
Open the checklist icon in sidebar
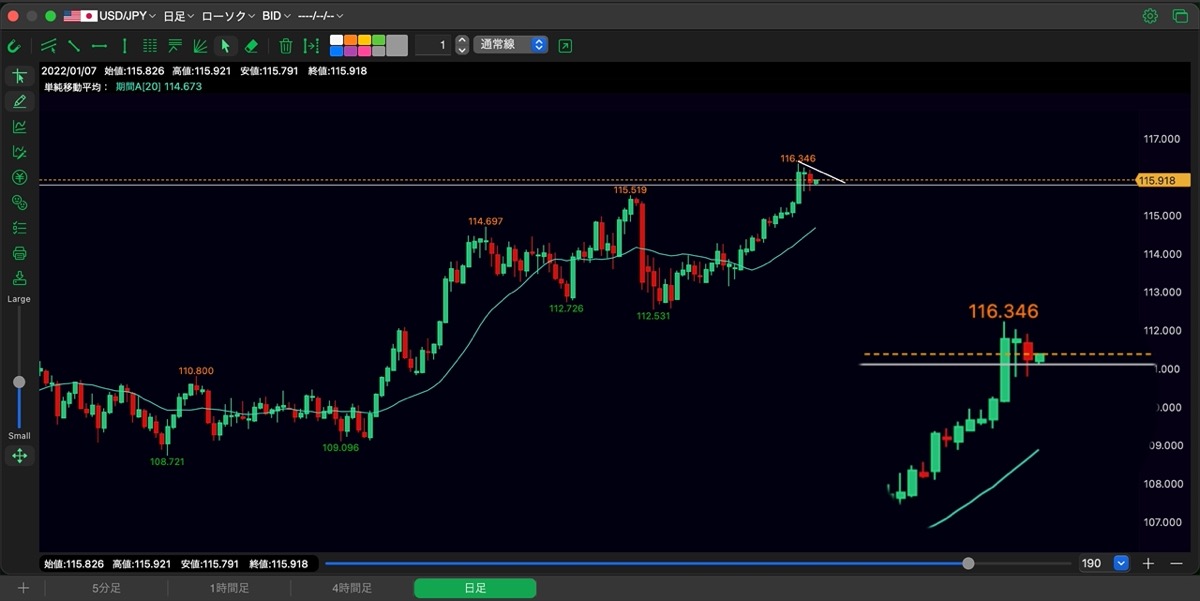(19, 228)
